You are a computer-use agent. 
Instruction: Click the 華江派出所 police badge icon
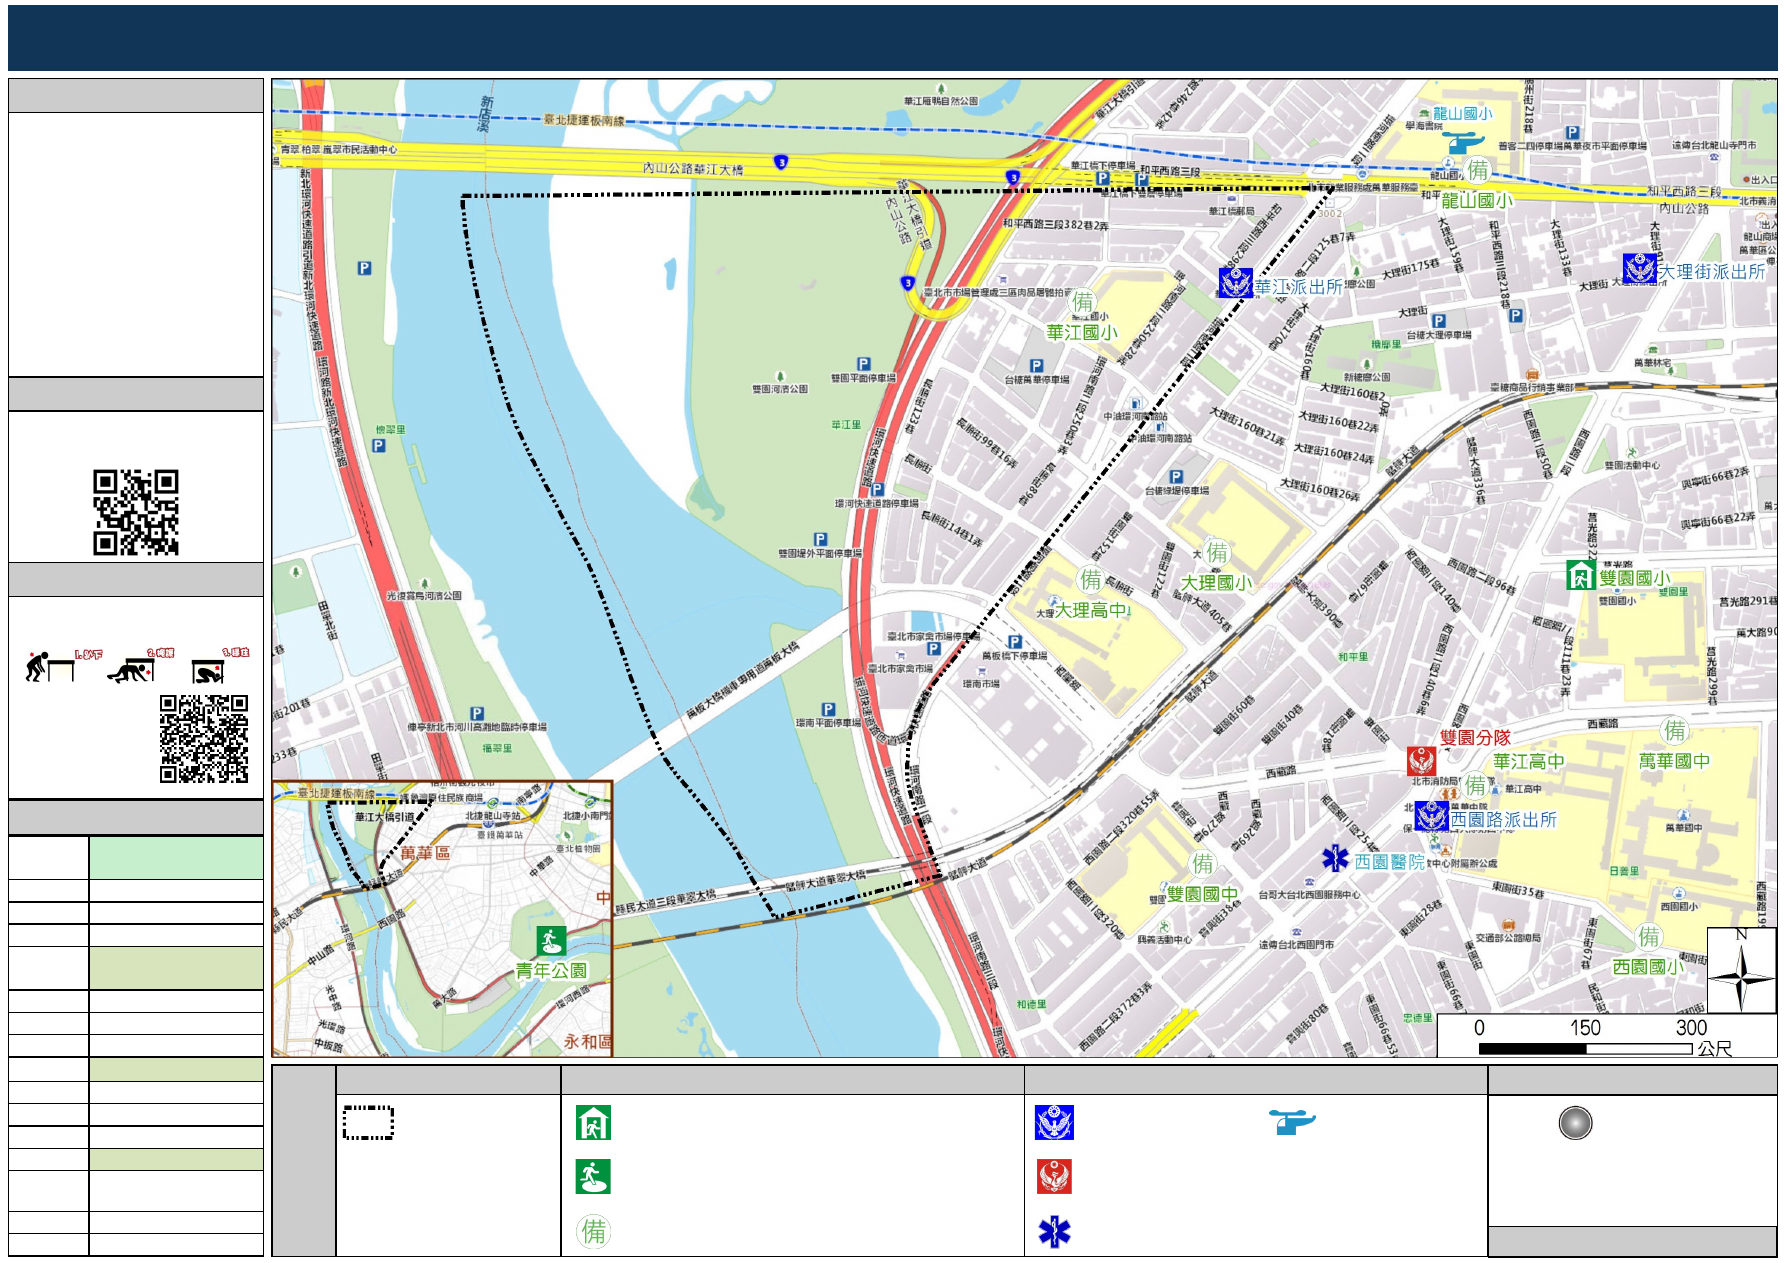[1235, 284]
